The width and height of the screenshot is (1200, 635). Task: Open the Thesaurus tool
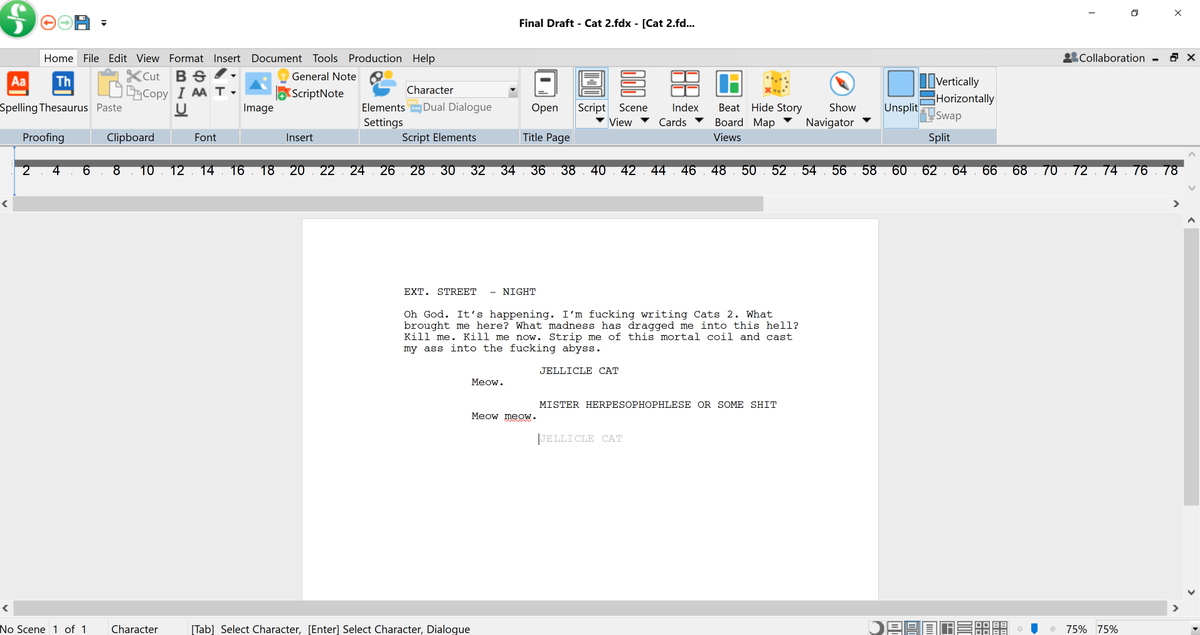63,92
